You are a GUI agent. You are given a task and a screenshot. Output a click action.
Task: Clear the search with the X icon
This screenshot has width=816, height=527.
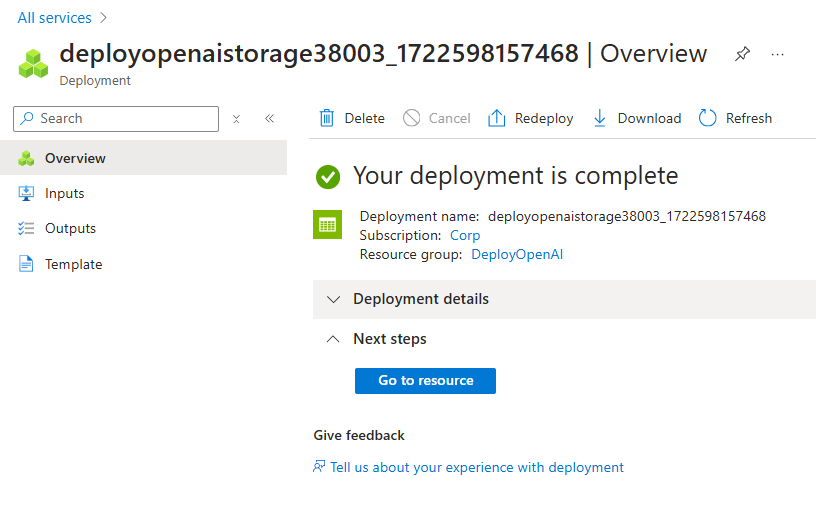pos(236,119)
